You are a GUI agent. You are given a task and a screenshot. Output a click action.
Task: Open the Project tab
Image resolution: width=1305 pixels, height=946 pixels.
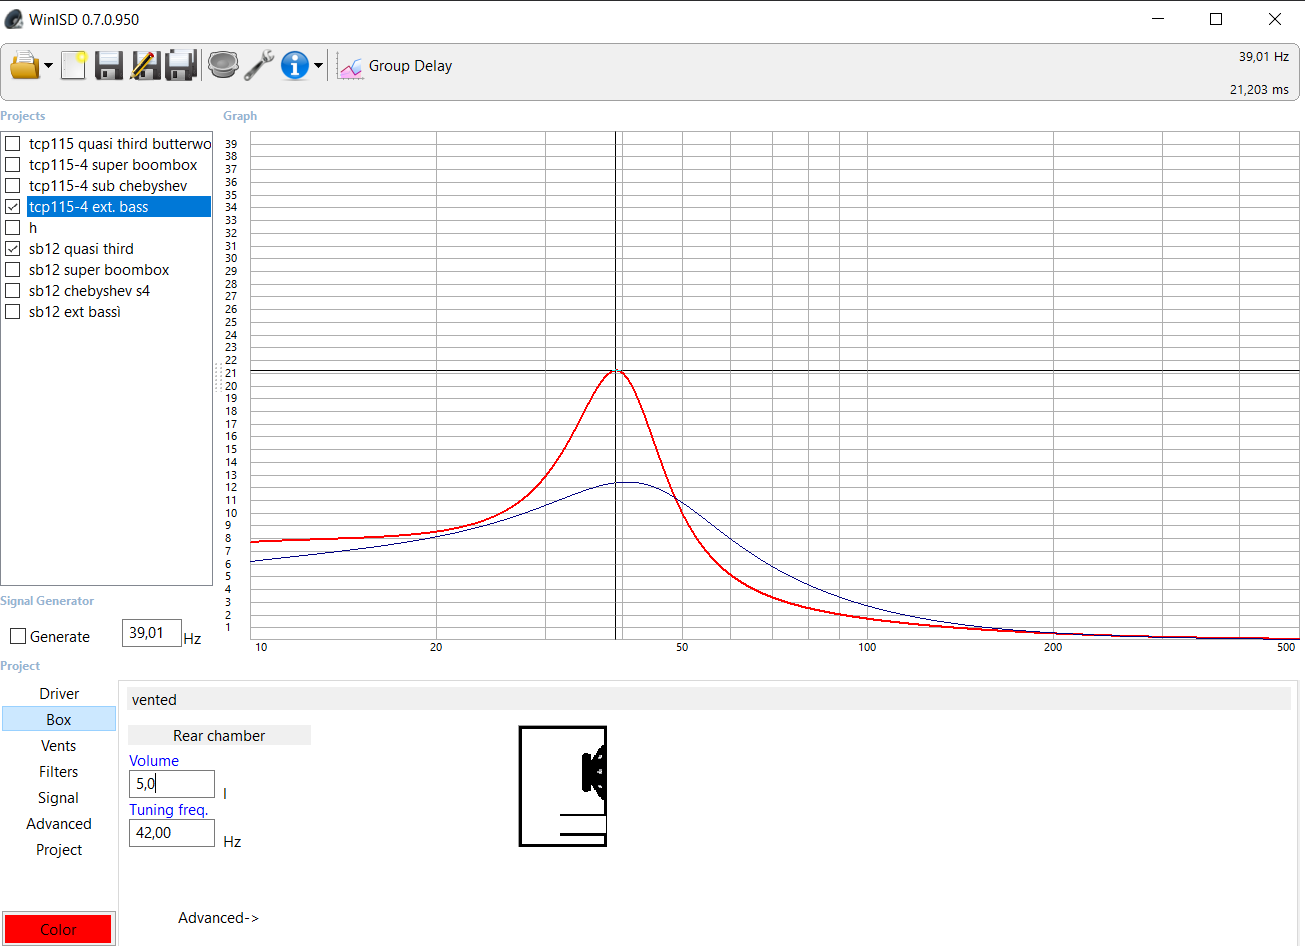(x=59, y=850)
